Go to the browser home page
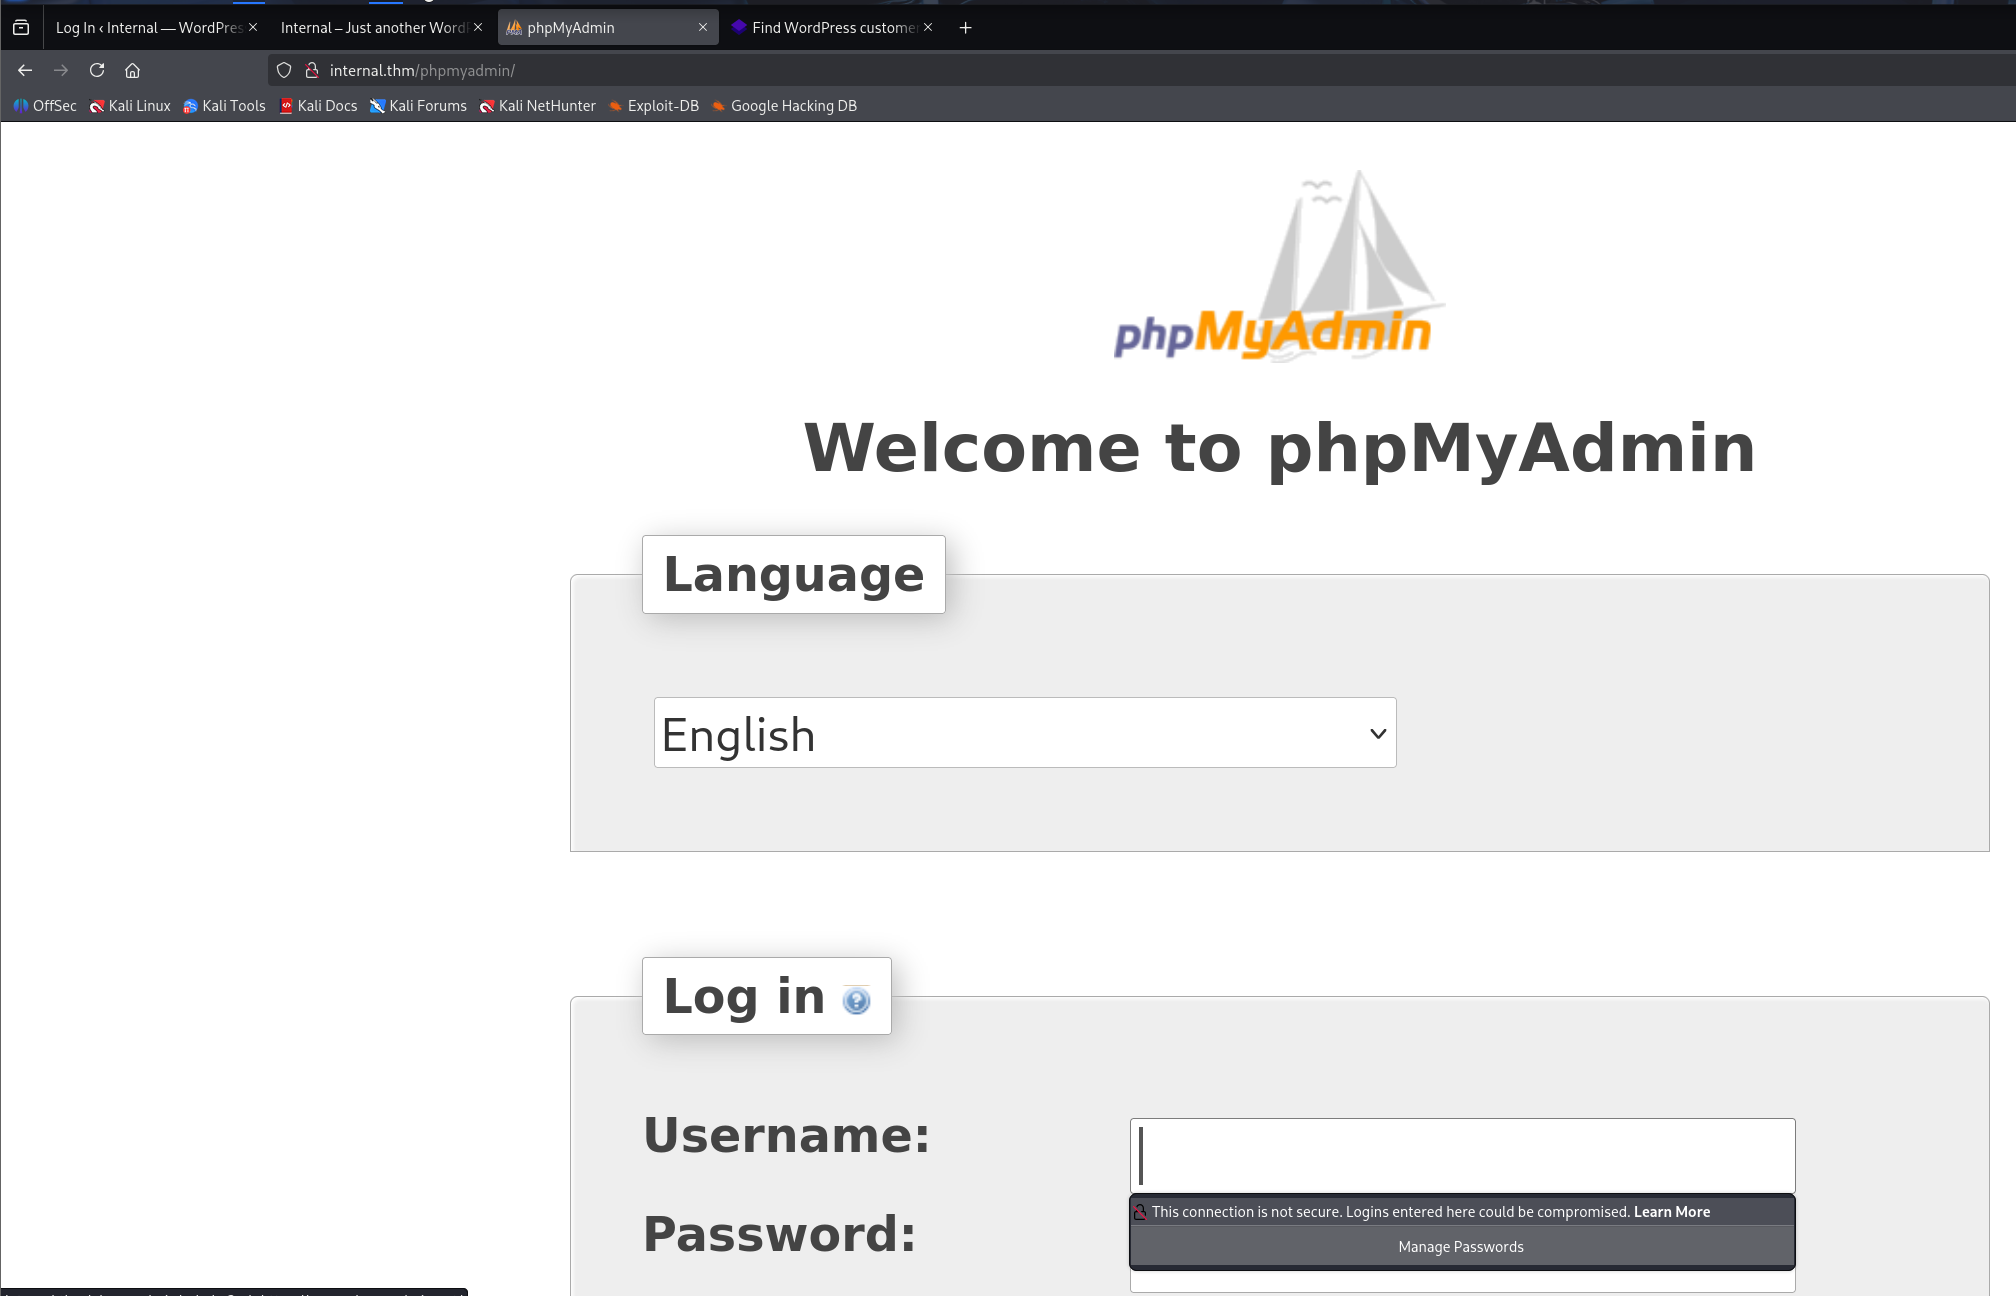Screen dimensions: 2016x1296 coord(132,70)
